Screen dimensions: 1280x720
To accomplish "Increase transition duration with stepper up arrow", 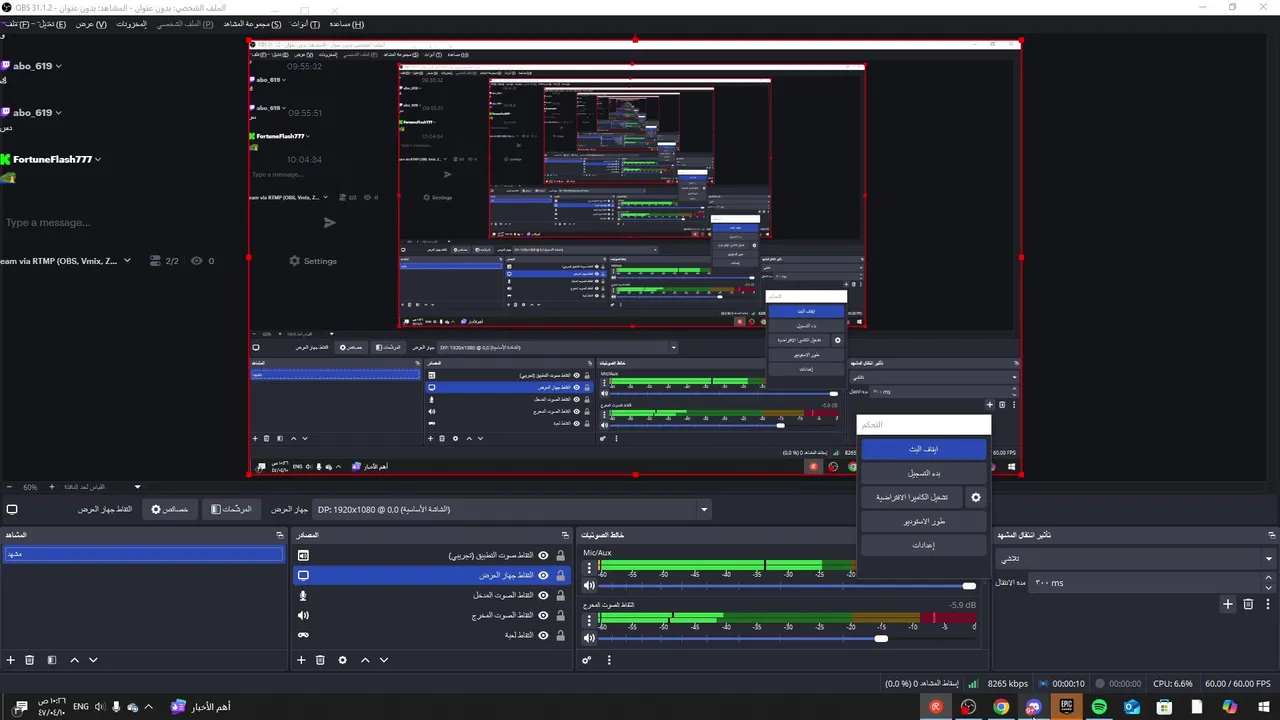I will (1270, 578).
